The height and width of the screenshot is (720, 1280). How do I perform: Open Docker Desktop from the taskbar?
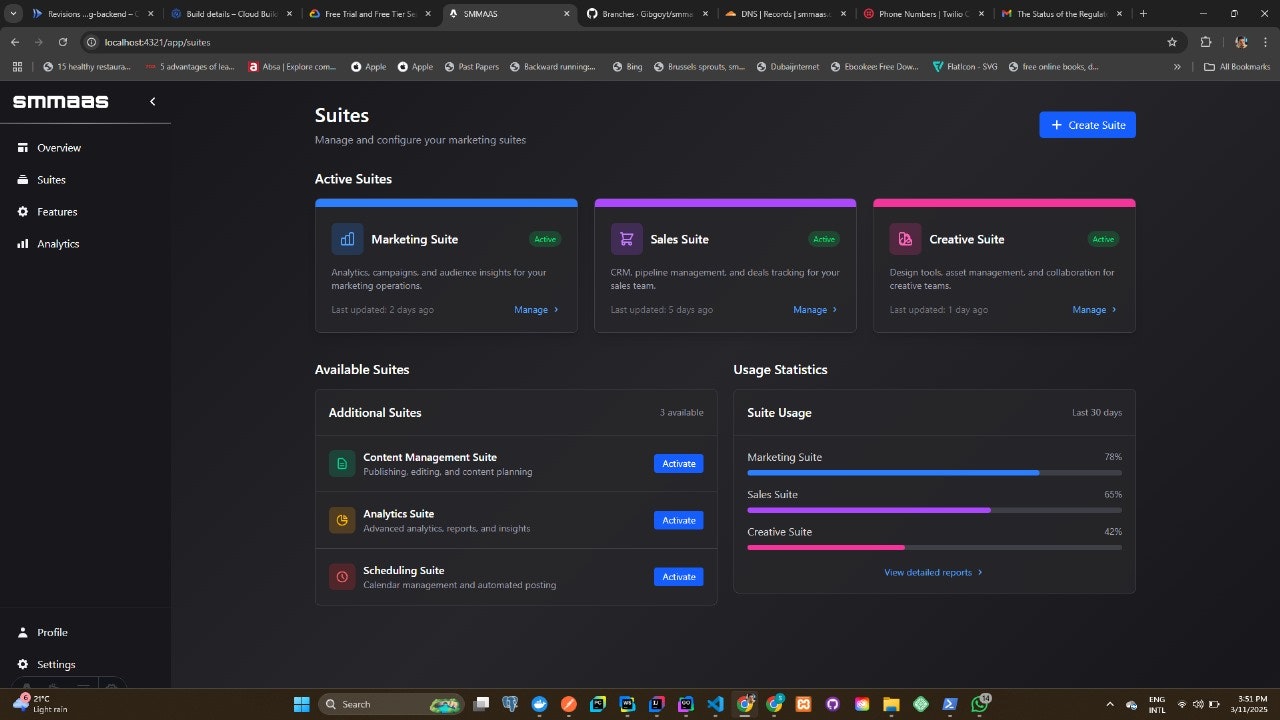[540, 704]
